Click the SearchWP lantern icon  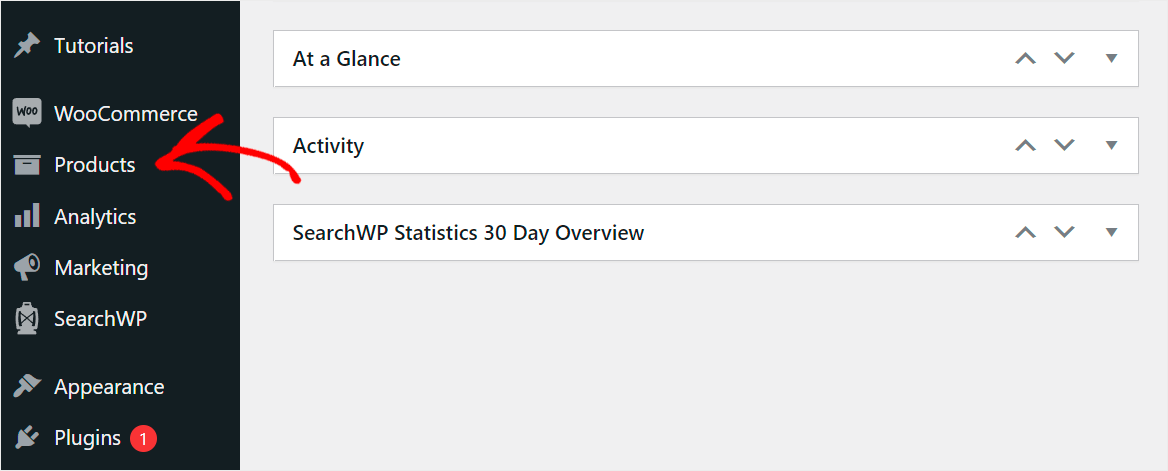coord(27,319)
